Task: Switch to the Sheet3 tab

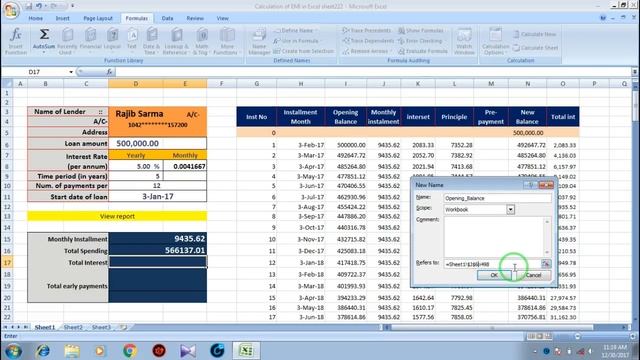Action: pyautogui.click(x=101, y=327)
